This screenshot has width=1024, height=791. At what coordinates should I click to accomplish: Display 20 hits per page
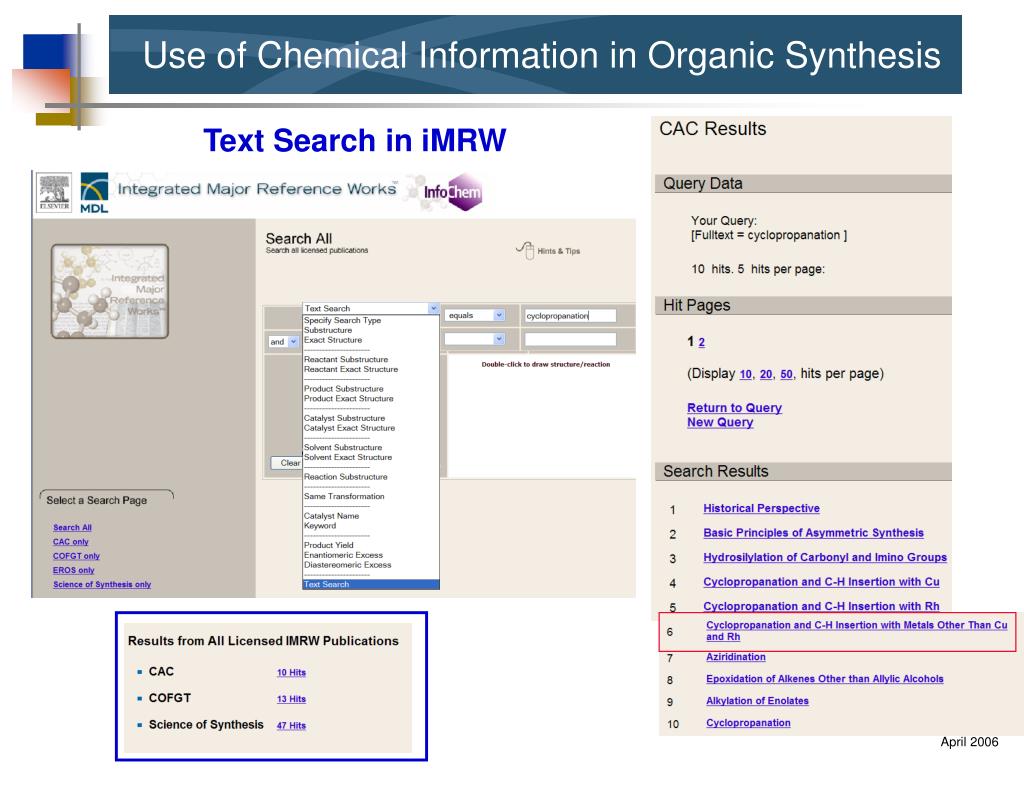tap(766, 374)
